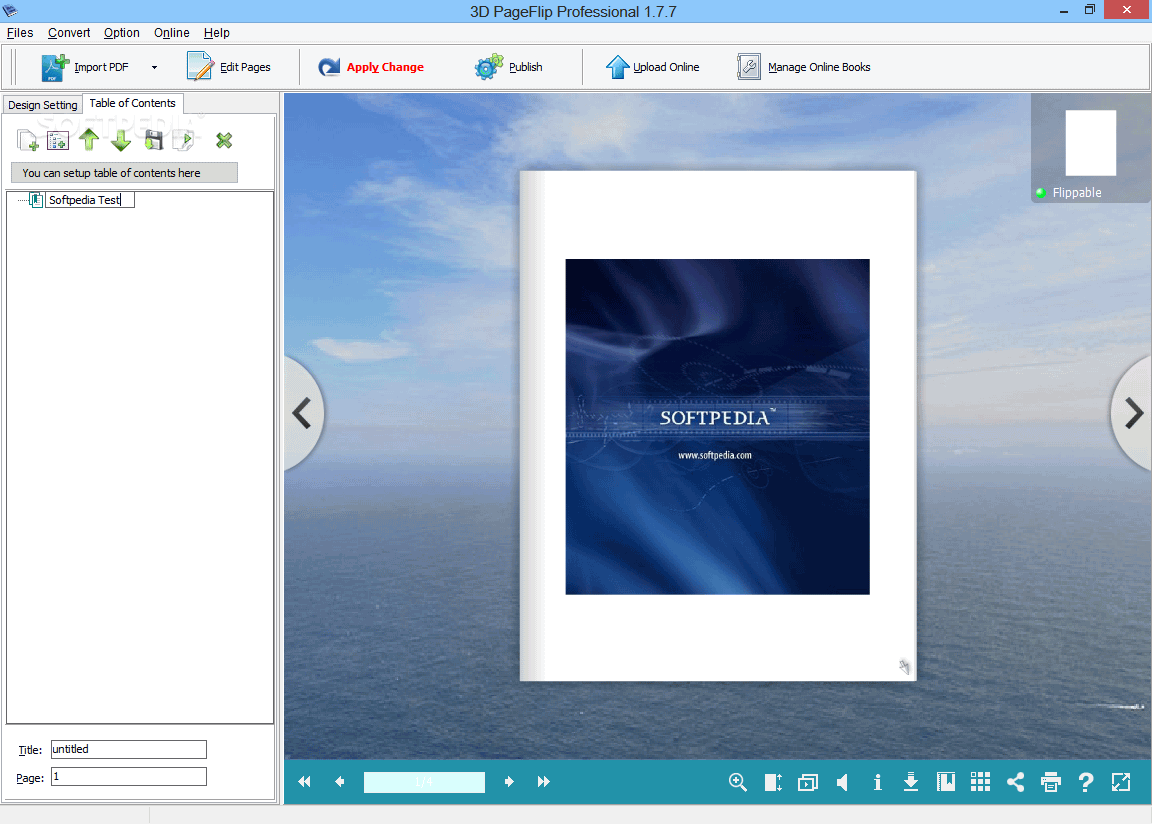The image size is (1152, 824).
Task: Click the page fit/resize icon
Action: pos(773,782)
